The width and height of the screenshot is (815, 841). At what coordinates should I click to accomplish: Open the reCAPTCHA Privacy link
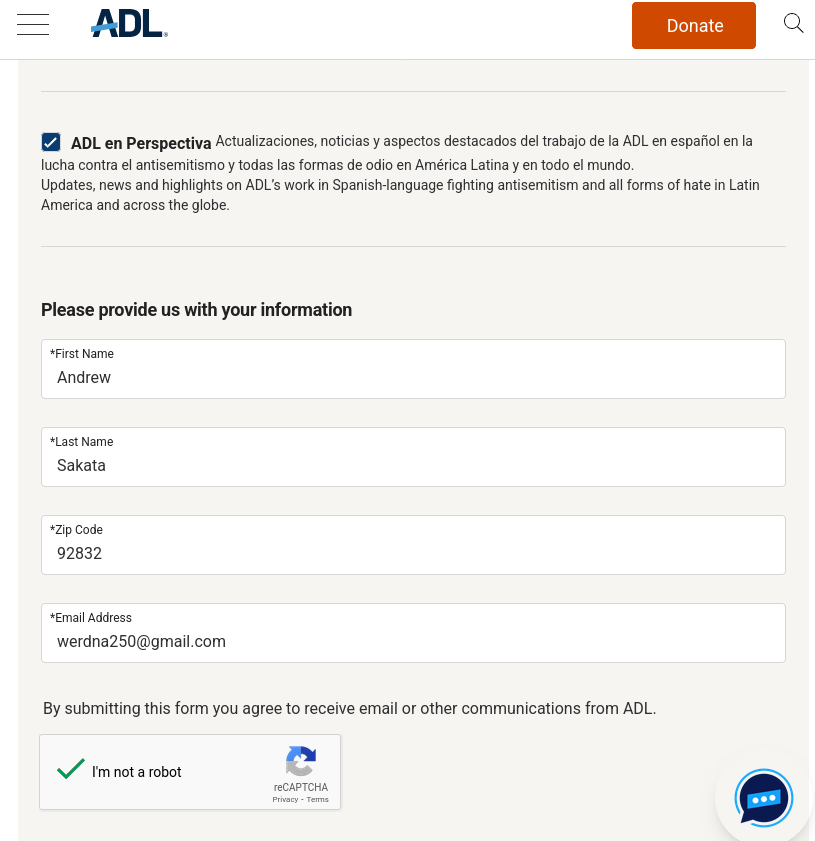coord(285,799)
